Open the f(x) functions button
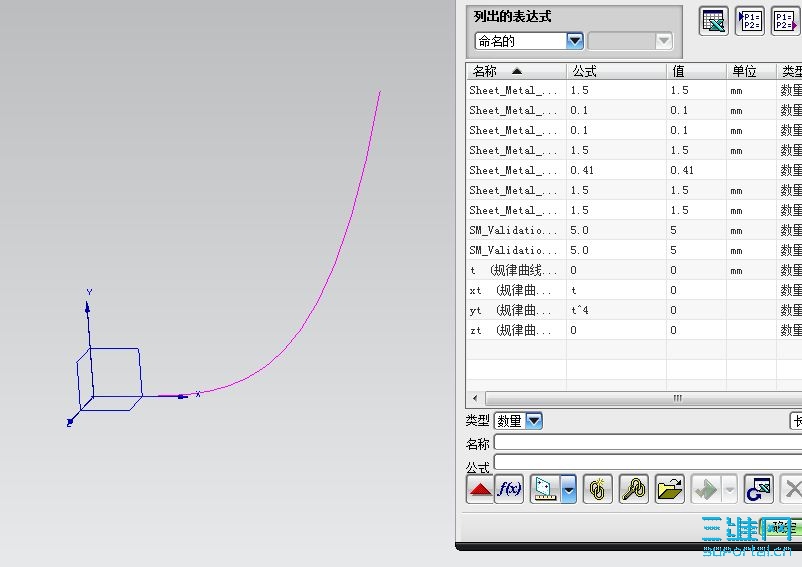802x567 pixels. click(509, 489)
